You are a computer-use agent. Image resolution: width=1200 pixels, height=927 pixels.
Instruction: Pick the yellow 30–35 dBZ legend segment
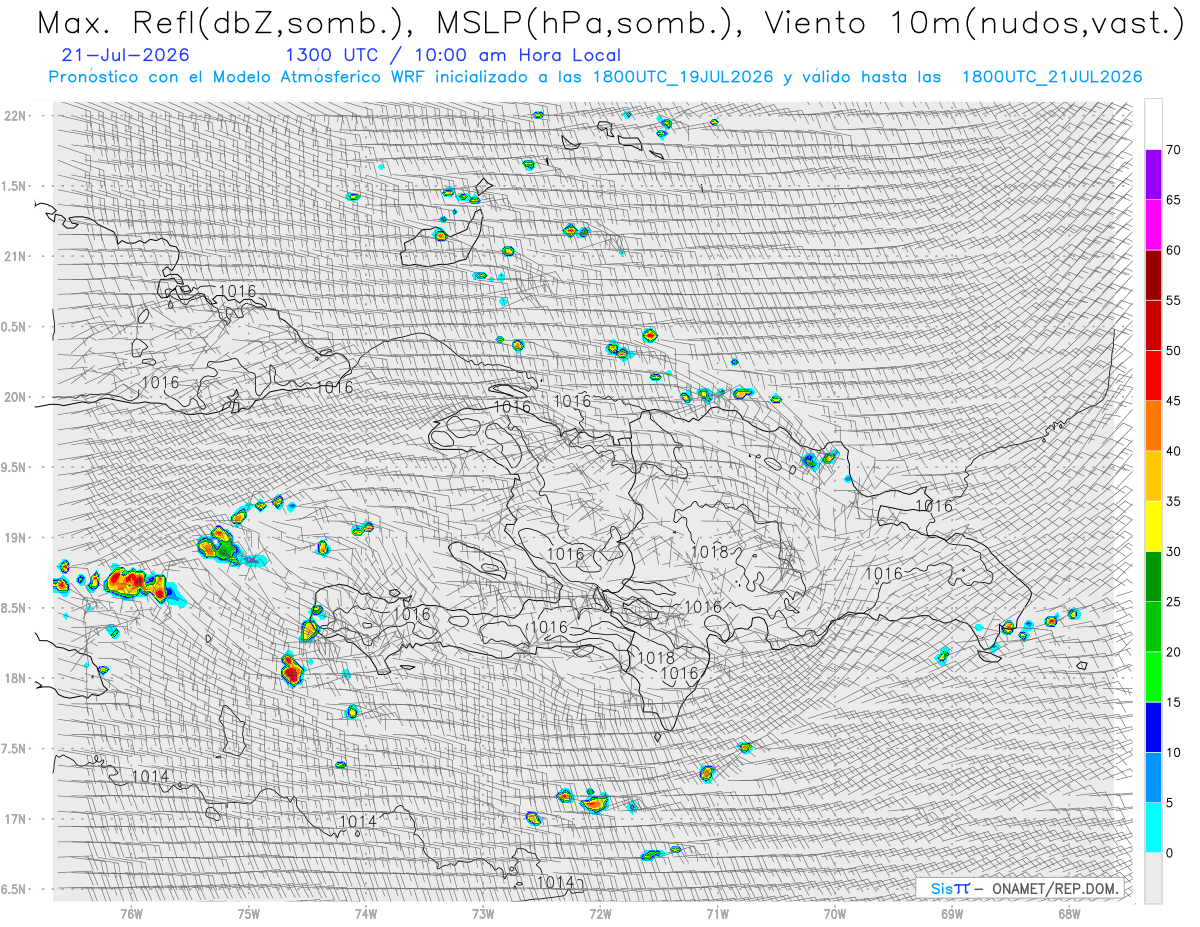tap(1153, 526)
